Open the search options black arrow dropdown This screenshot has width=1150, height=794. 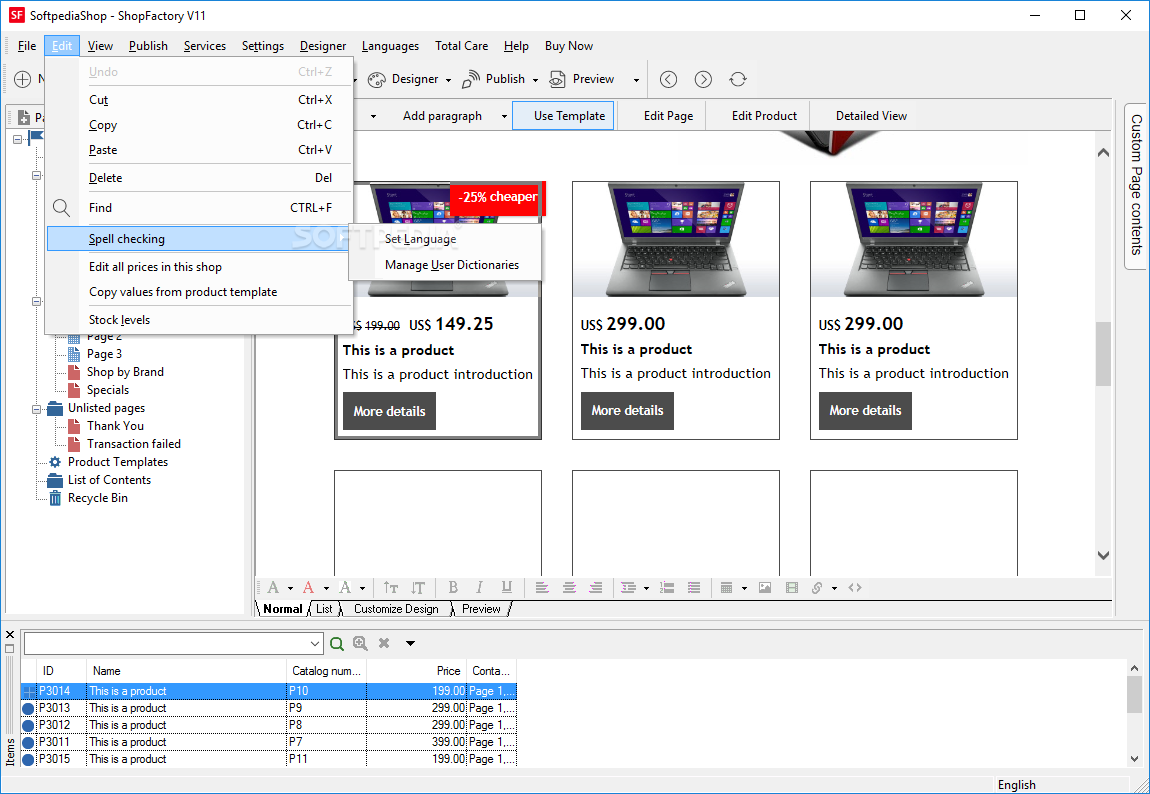(x=410, y=644)
